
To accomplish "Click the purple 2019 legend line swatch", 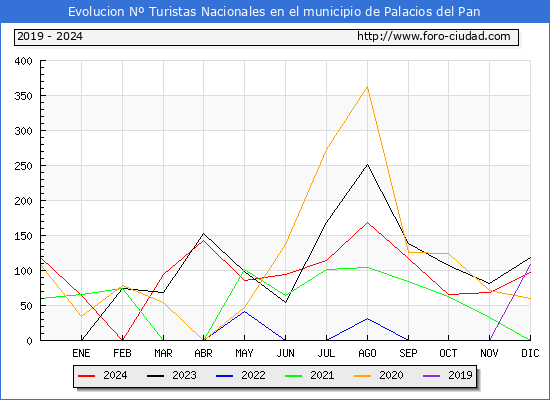I will point(432,376).
